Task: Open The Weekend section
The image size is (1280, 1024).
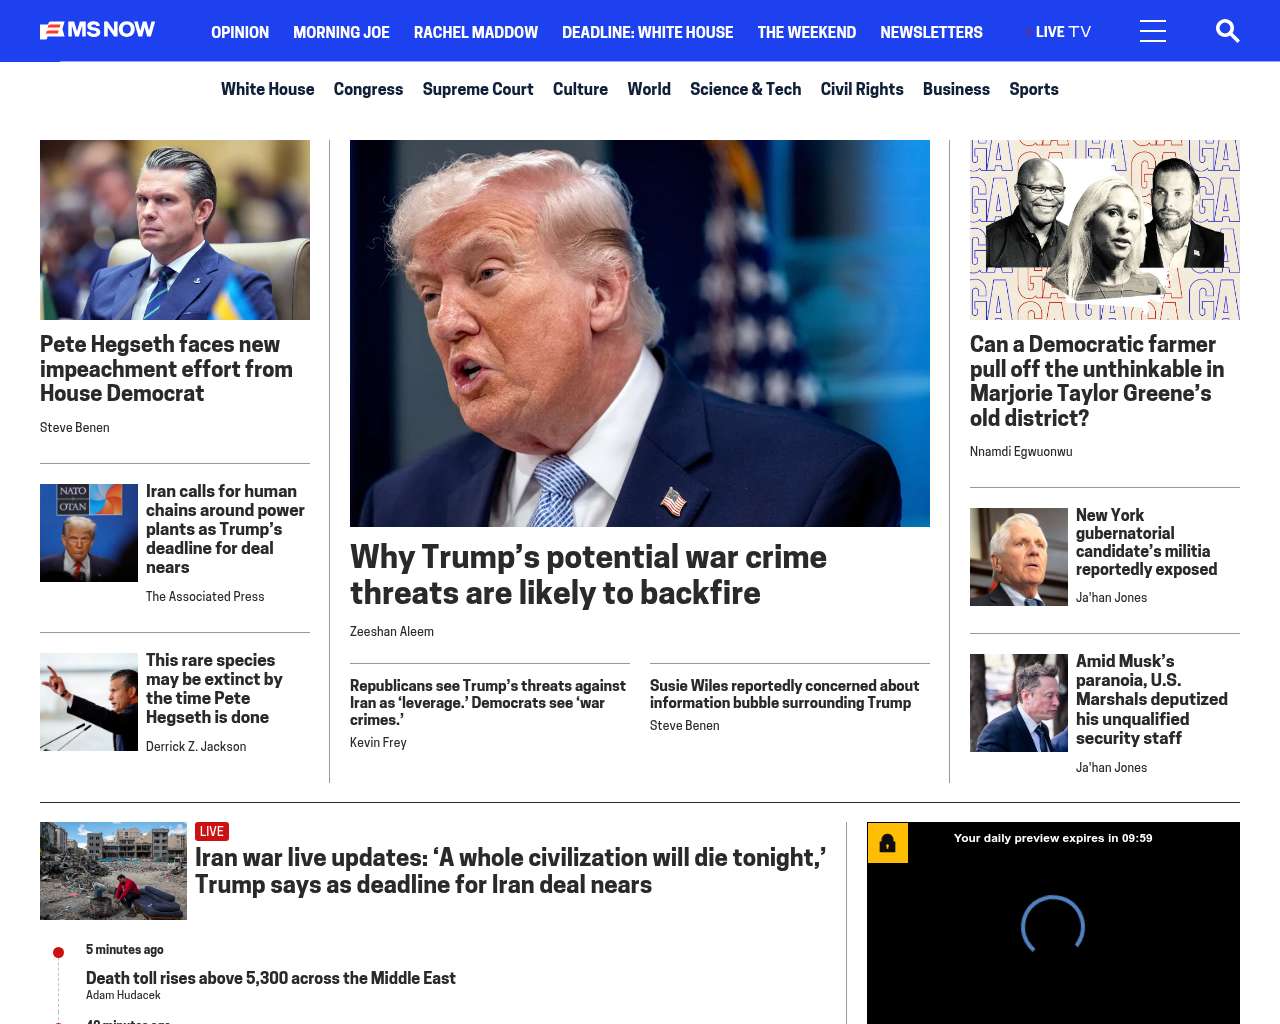Action: click(807, 32)
